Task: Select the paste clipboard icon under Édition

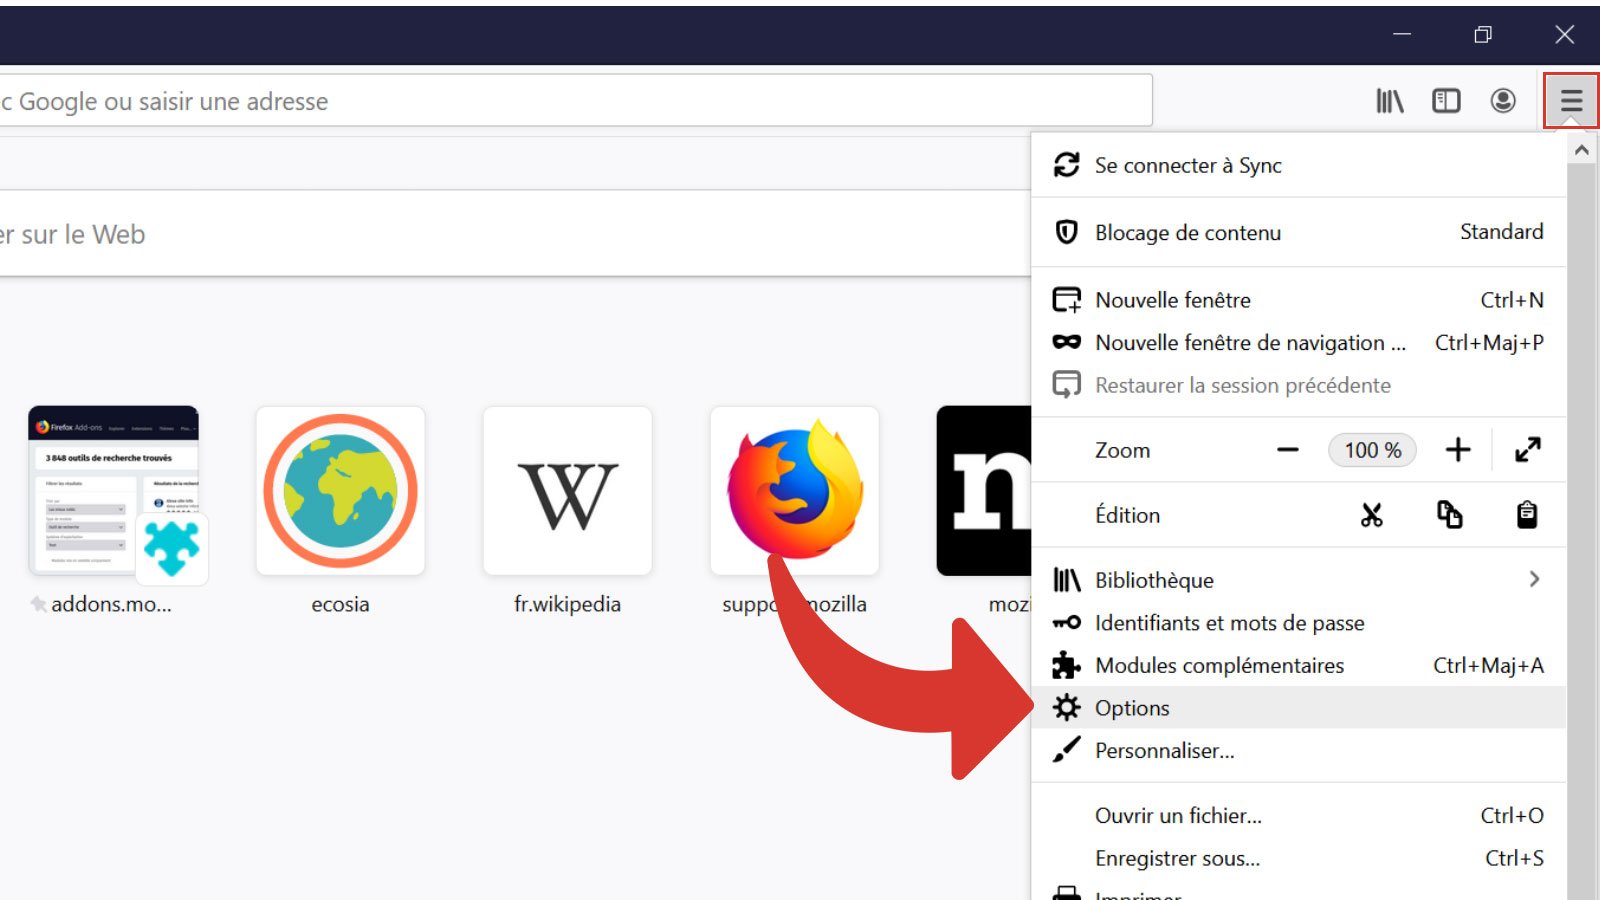Action: [x=1527, y=514]
